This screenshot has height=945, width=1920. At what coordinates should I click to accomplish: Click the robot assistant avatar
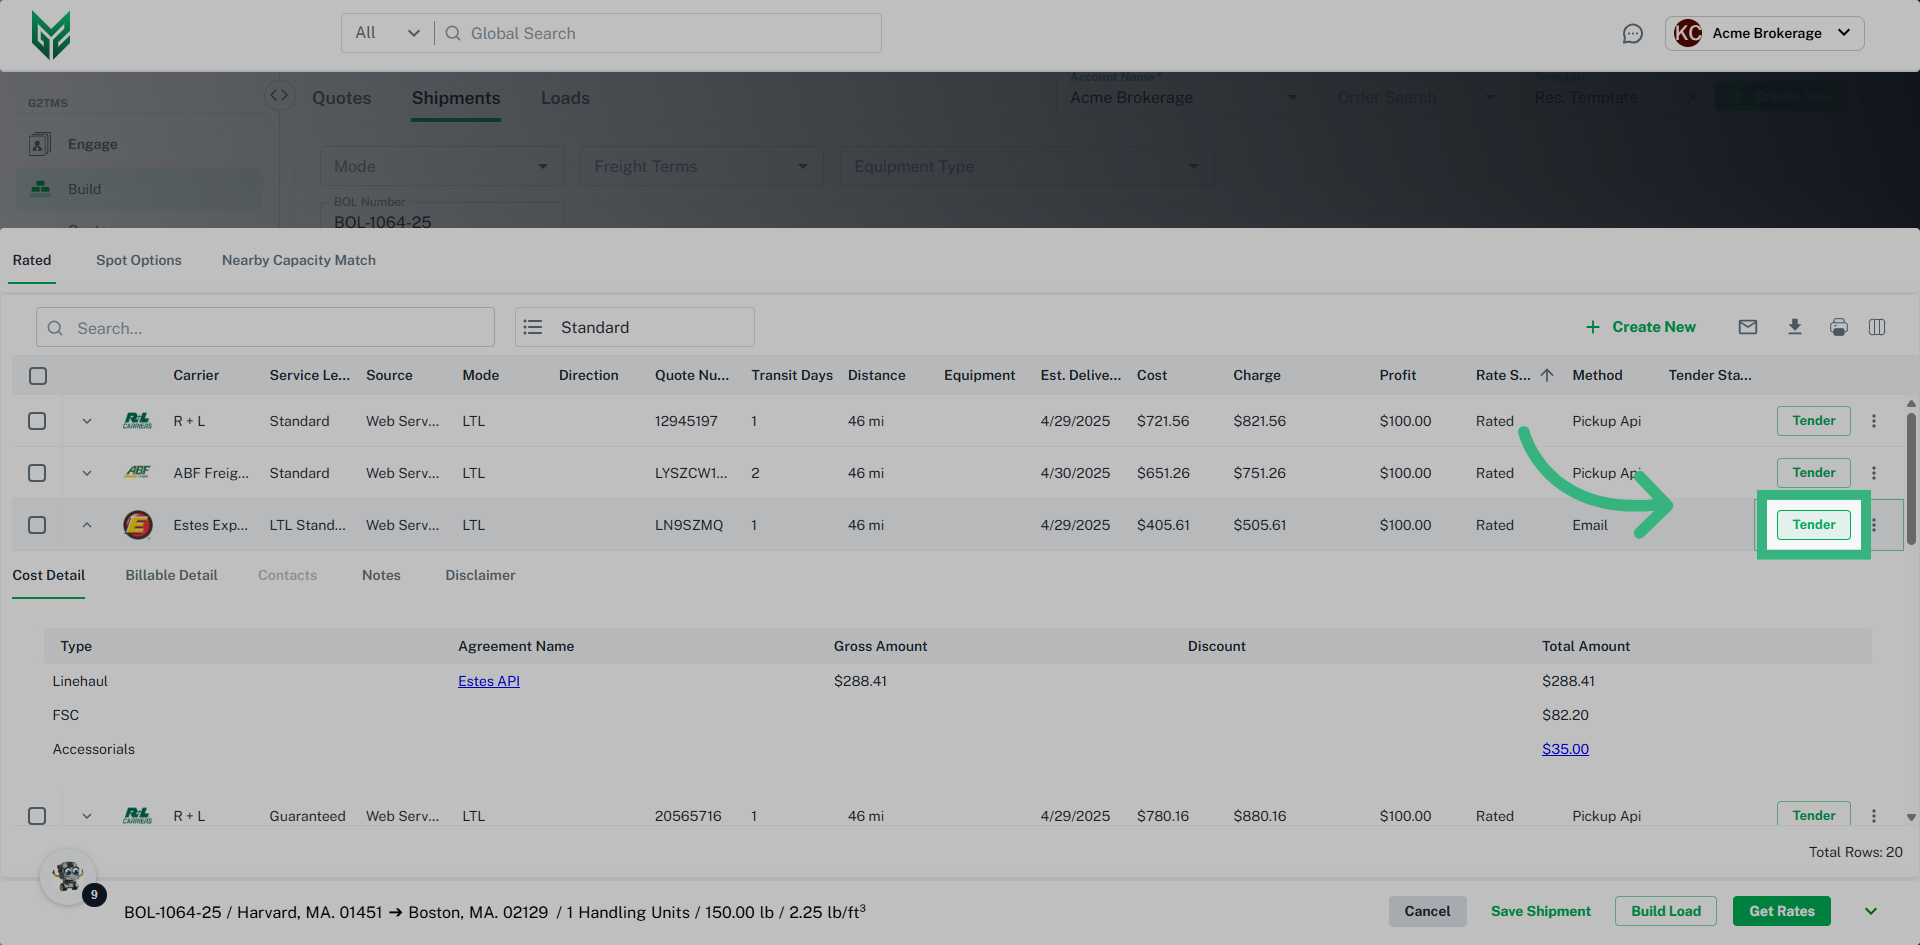tap(68, 876)
